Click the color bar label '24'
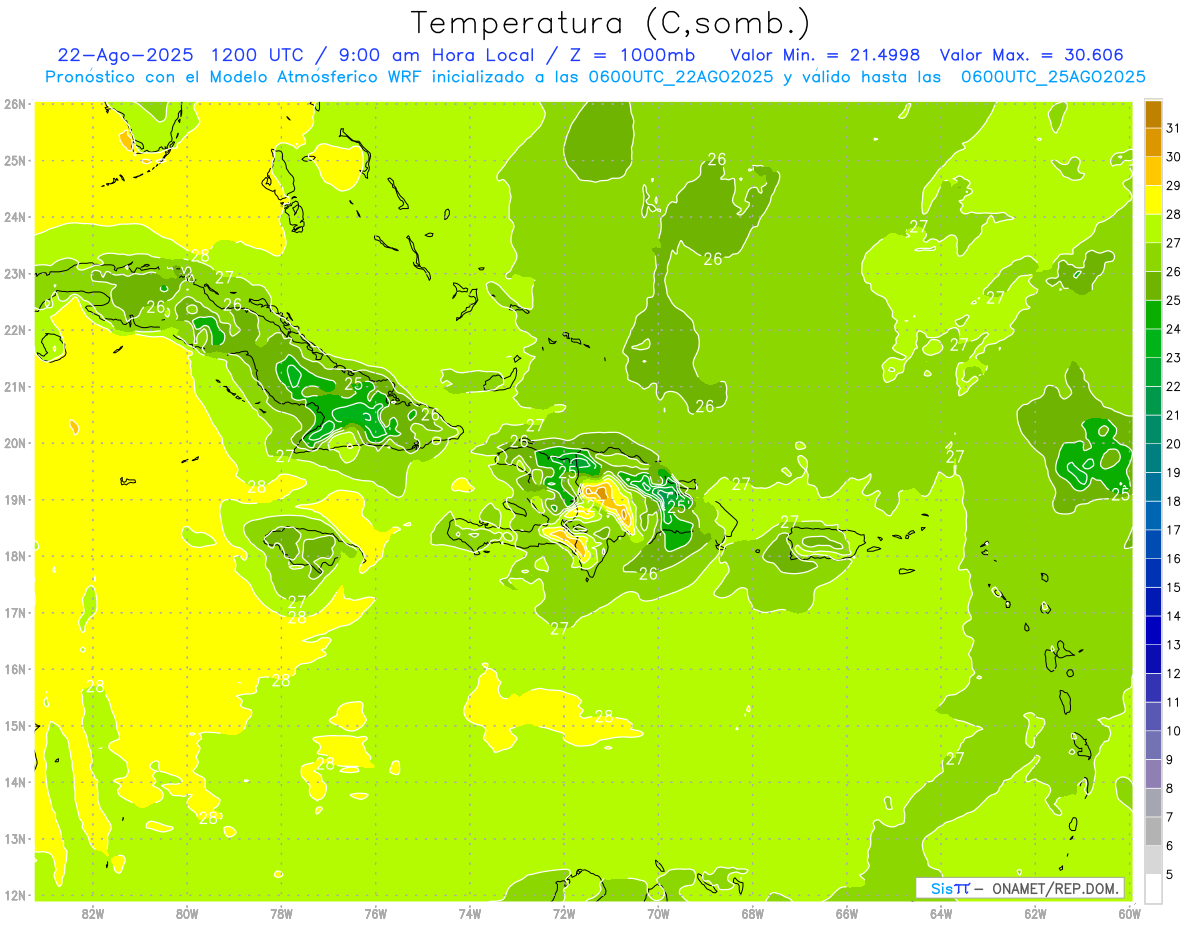This screenshot has width=1200, height=927. [x=1174, y=329]
